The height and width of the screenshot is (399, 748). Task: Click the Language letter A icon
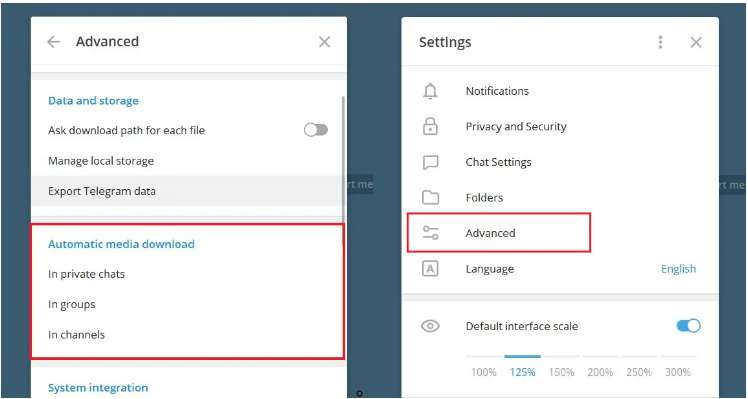tap(430, 269)
